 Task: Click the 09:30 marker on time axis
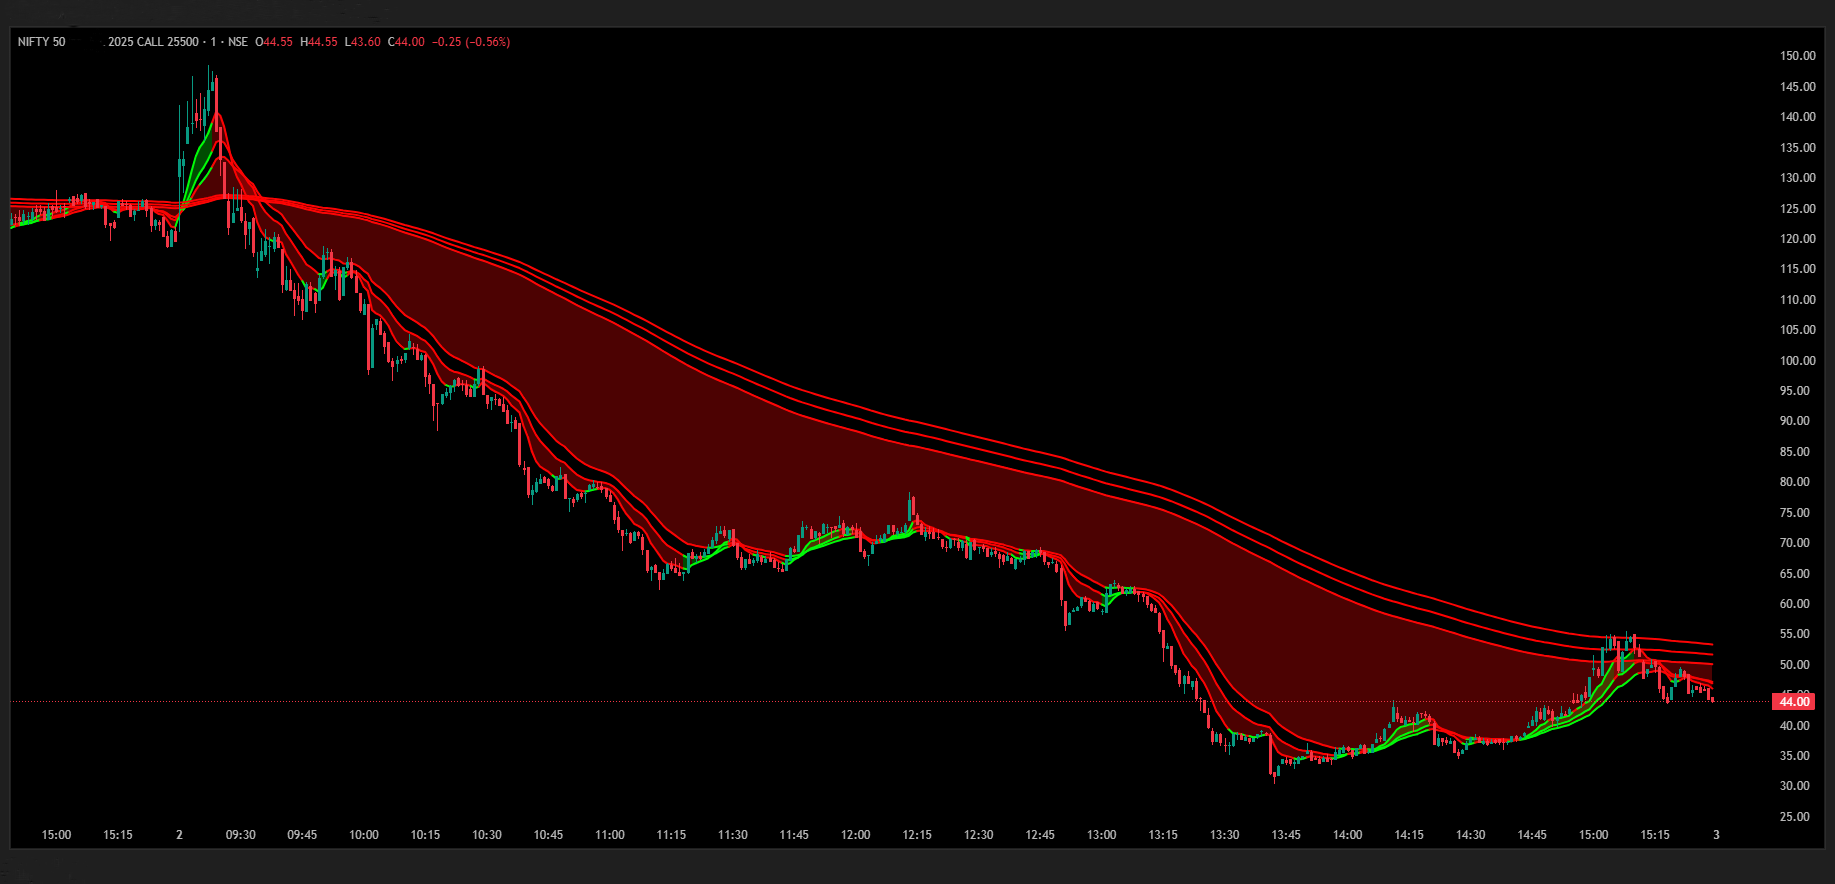click(x=241, y=835)
